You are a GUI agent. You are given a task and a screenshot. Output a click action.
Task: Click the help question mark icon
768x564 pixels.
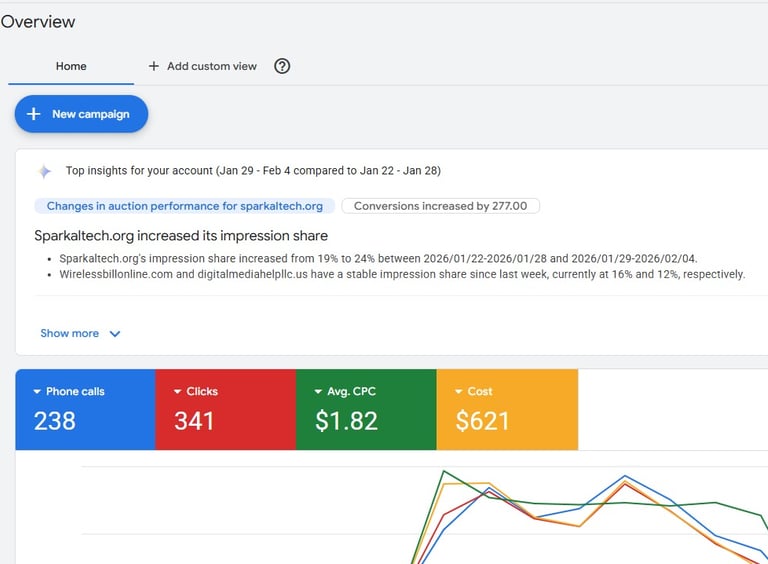(282, 66)
